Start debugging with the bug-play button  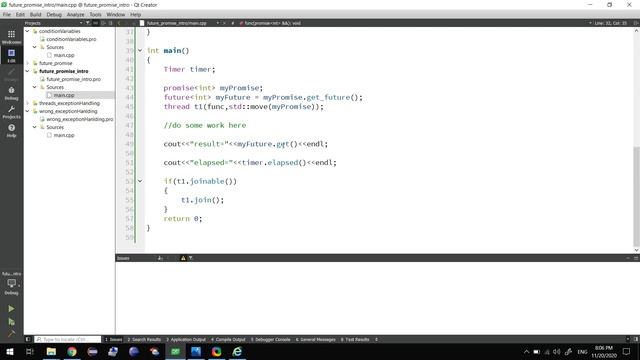tap(11, 322)
